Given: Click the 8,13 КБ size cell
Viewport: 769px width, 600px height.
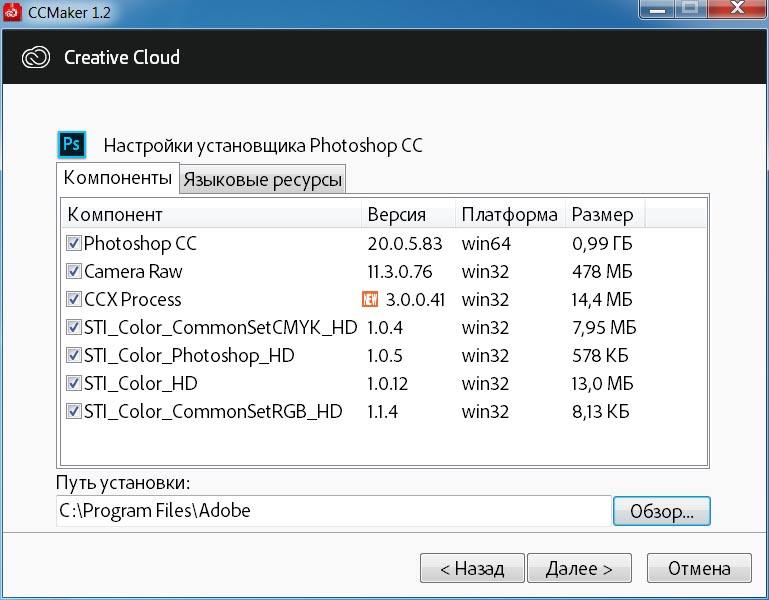Looking at the screenshot, I should (x=600, y=411).
